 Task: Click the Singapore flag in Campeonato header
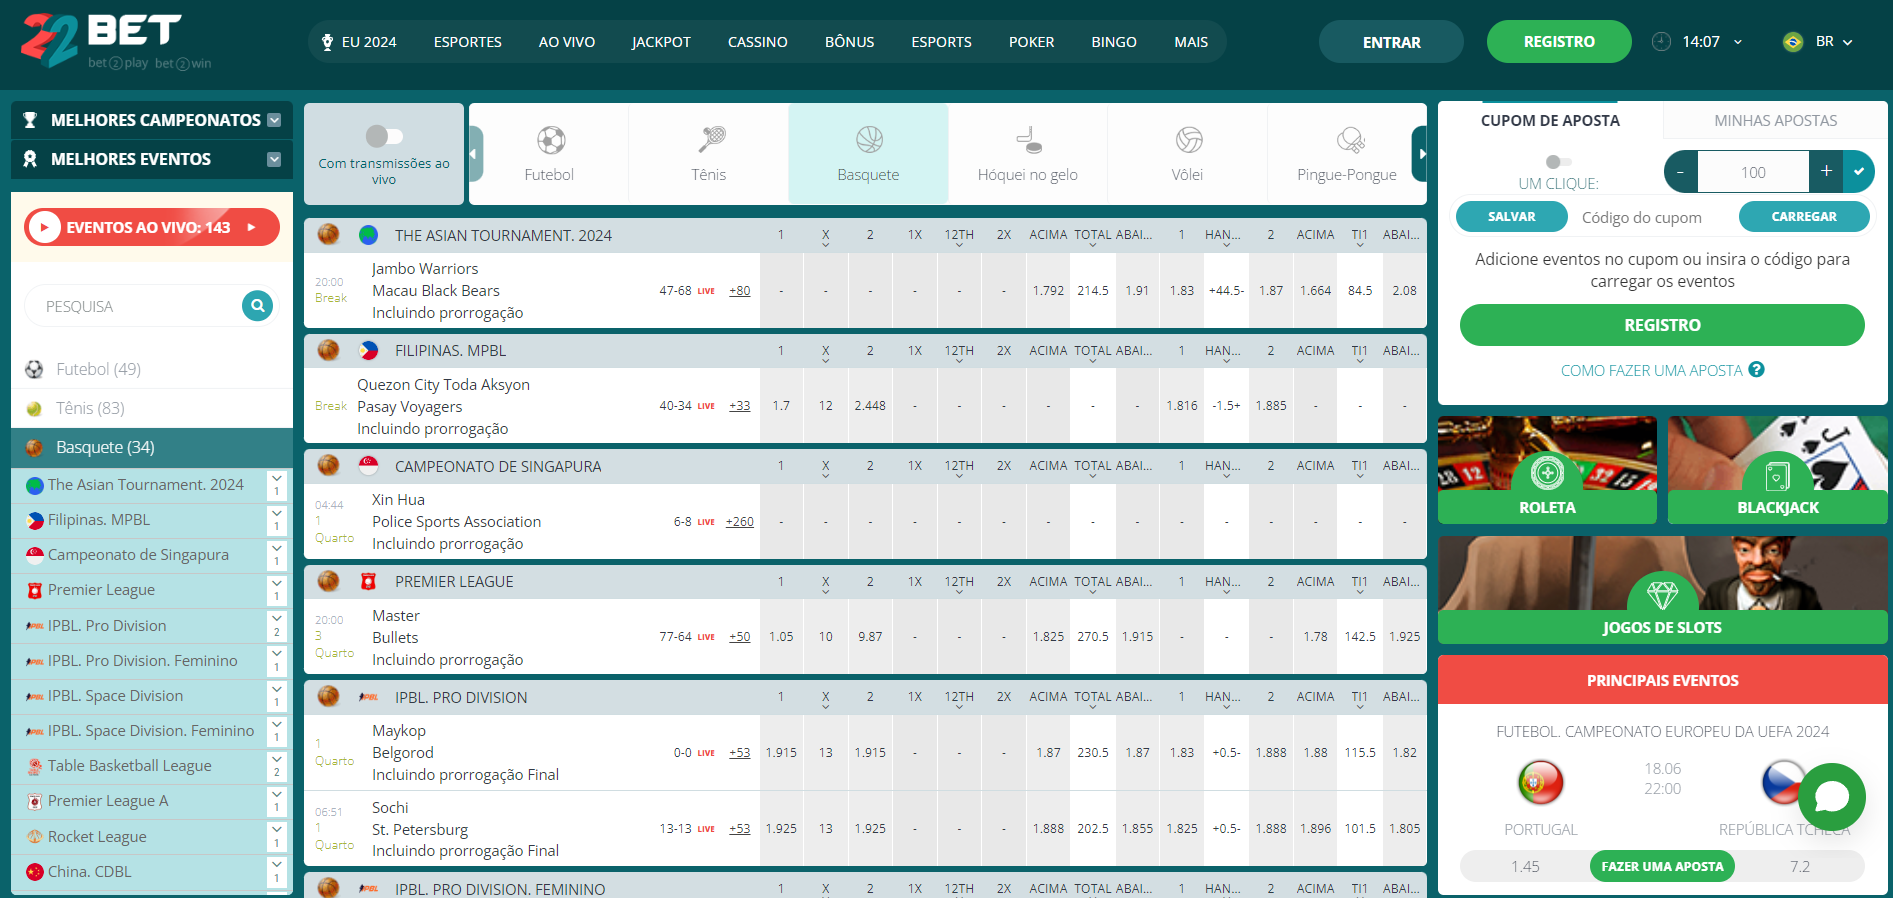pyautogui.click(x=369, y=466)
